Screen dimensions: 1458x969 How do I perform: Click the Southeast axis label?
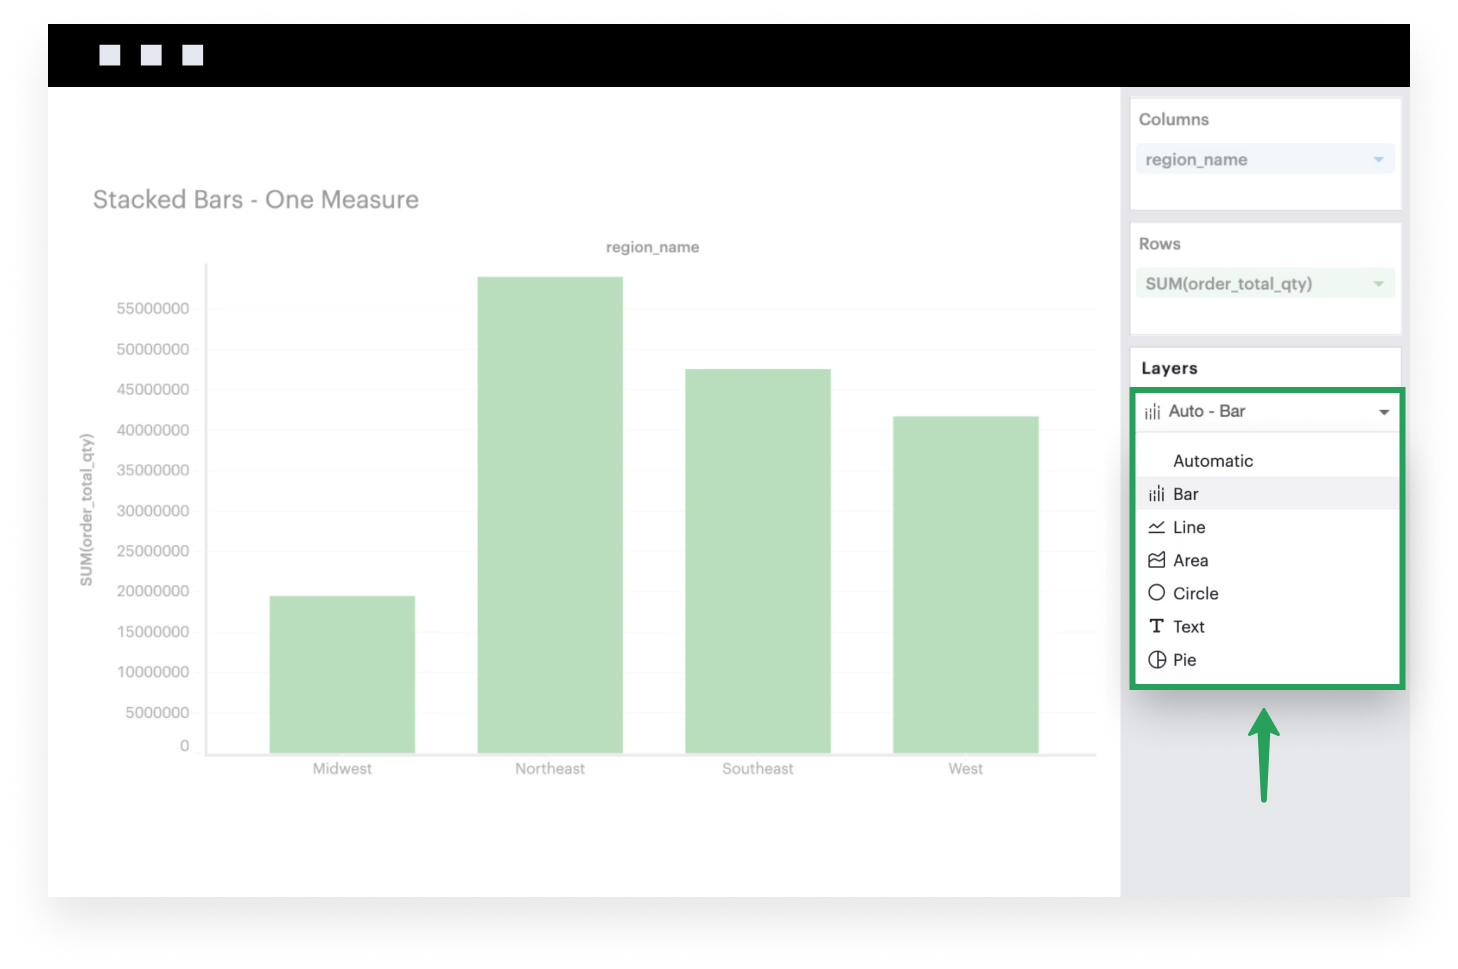coord(757,769)
